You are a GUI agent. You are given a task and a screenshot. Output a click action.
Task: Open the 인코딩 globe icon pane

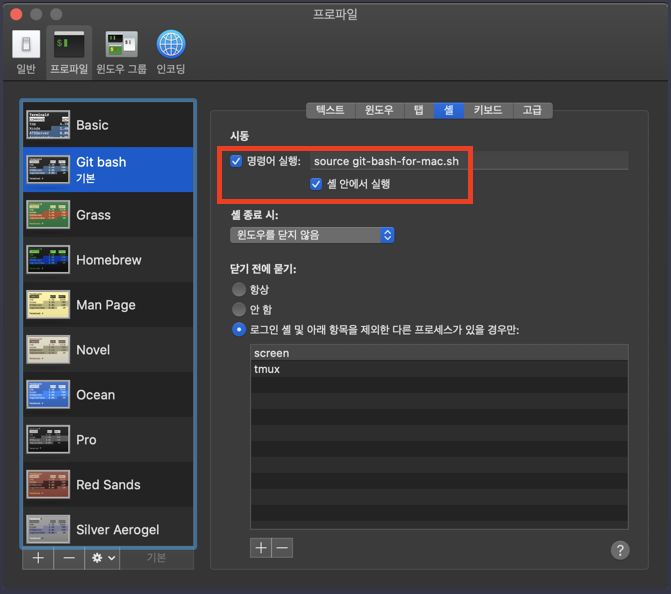(171, 51)
